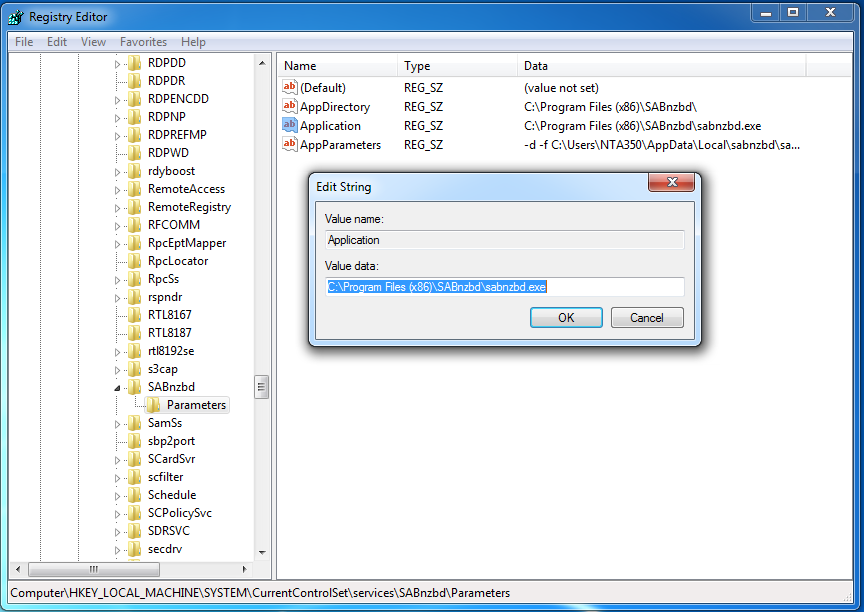Select the AppDirectory string value icon
864x612 pixels.
[289, 106]
